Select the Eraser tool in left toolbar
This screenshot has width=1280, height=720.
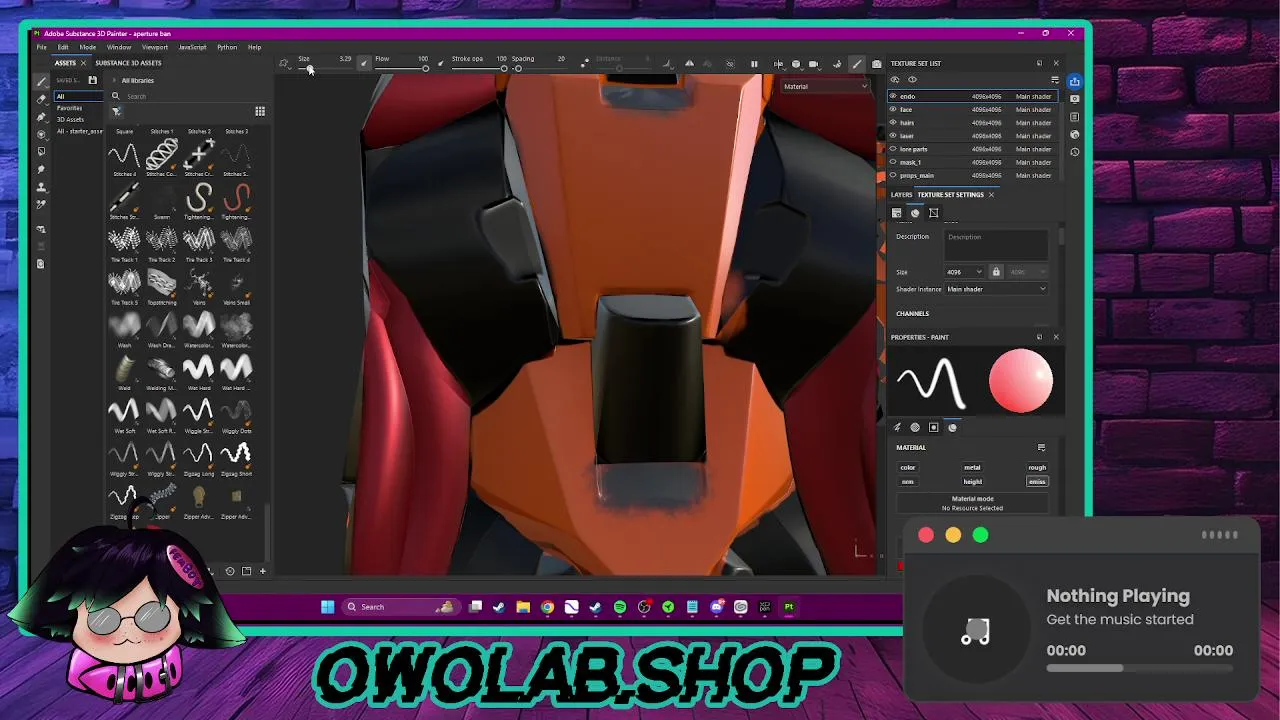(41, 99)
